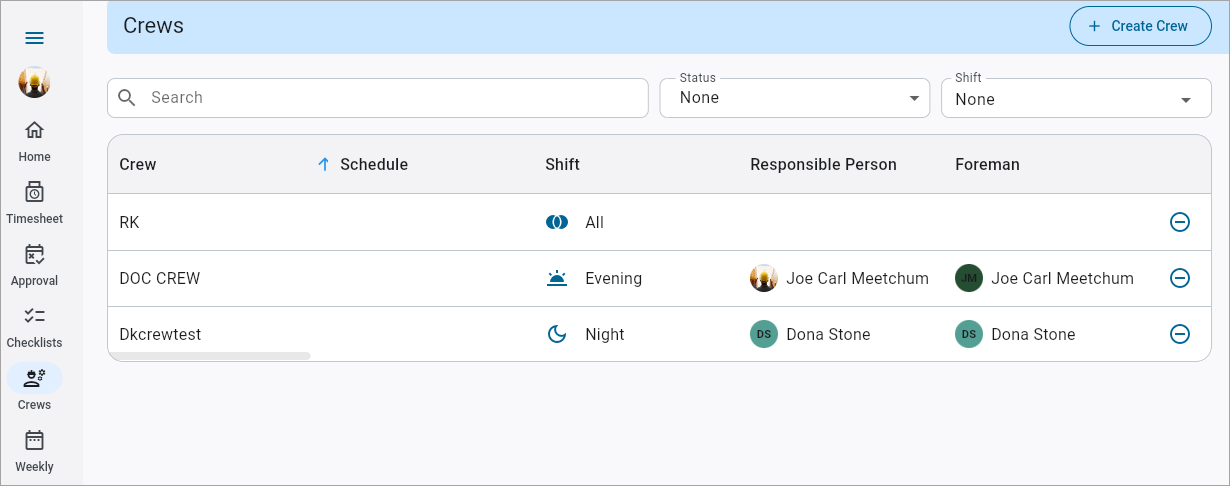Click the remove icon for RK crew

[1180, 222]
